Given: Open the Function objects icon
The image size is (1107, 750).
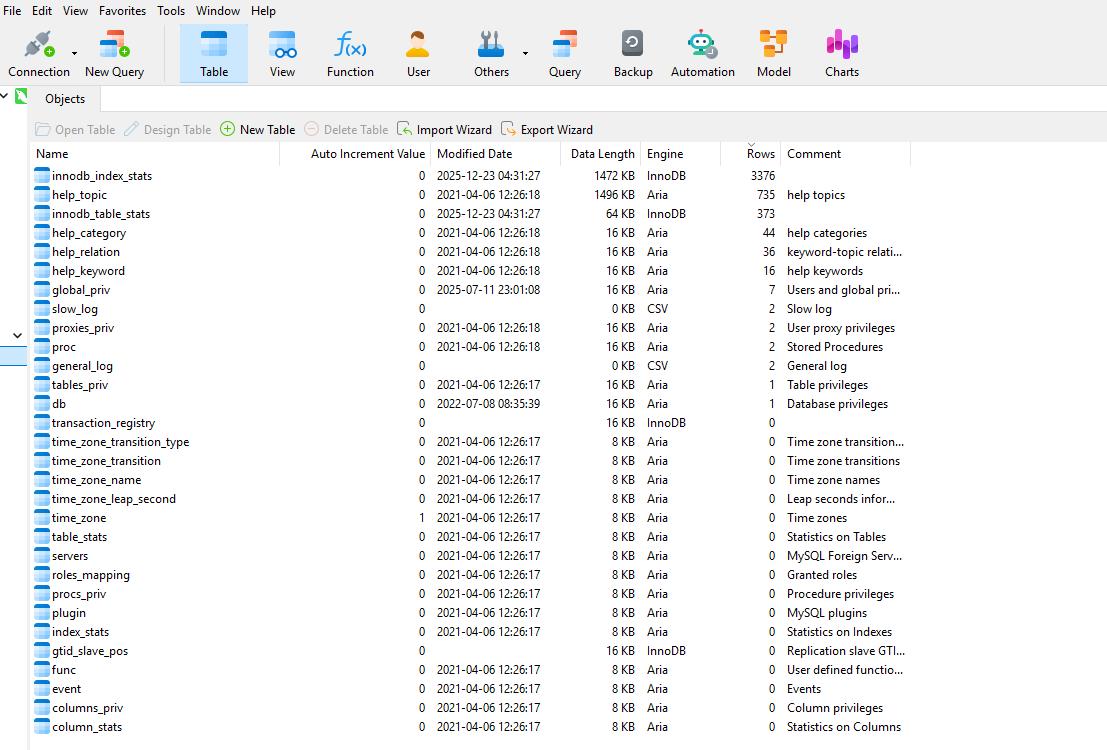Looking at the screenshot, I should click(350, 53).
